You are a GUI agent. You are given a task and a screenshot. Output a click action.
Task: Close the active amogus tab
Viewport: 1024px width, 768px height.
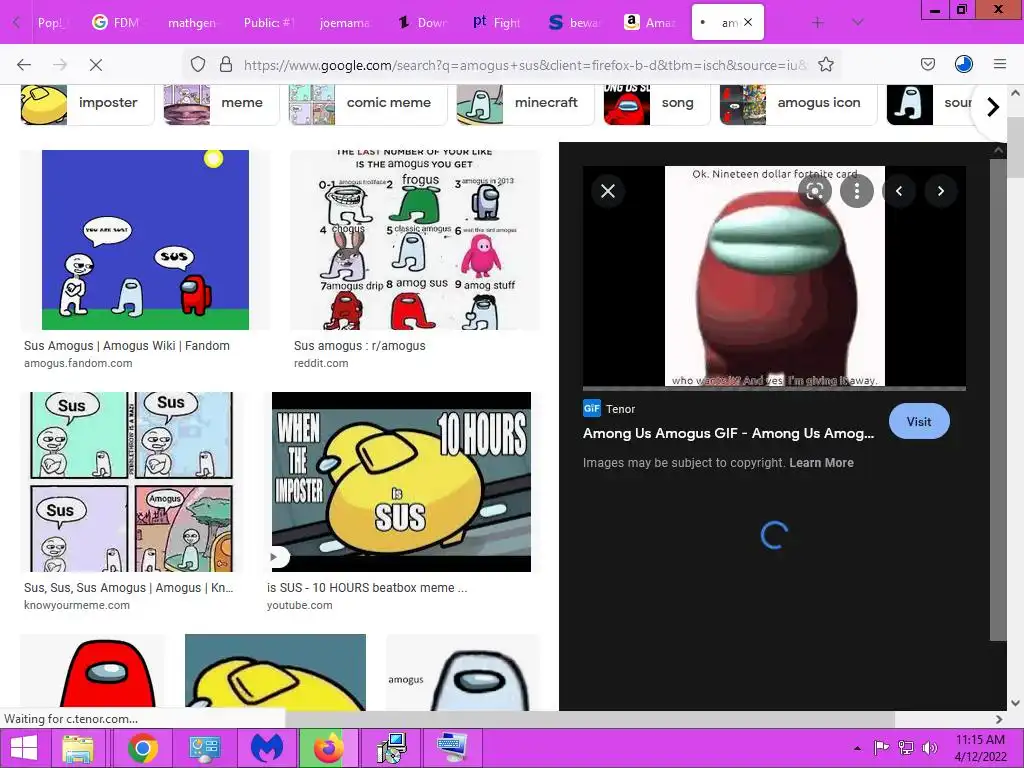coord(748,22)
